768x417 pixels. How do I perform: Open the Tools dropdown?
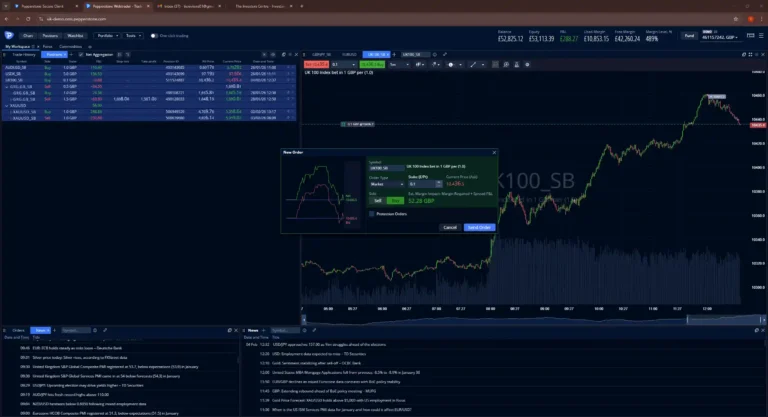click(133, 36)
